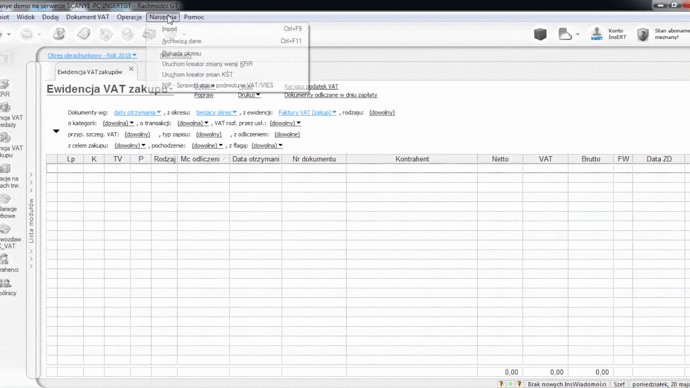Viewport: 690px width, 388px height.
Task: Open operations on fixed assets sidebar module
Action: click(9, 176)
